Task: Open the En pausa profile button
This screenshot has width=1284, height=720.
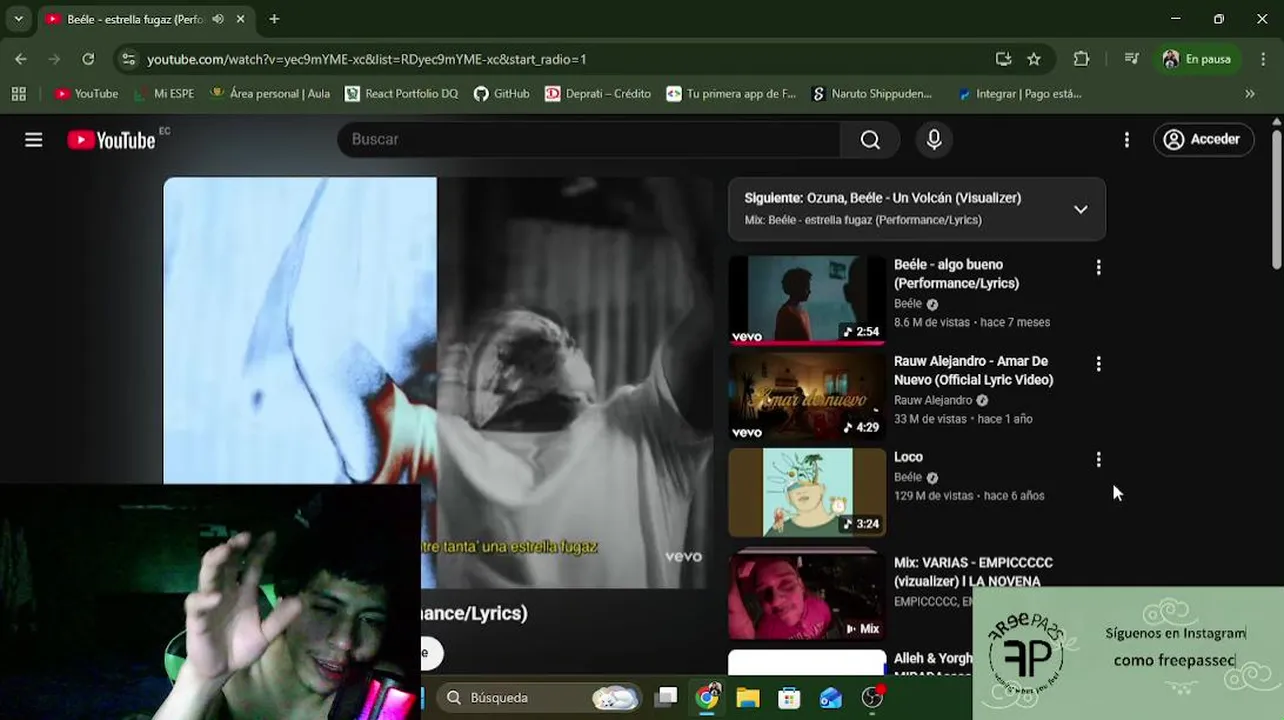Action: [x=1198, y=59]
